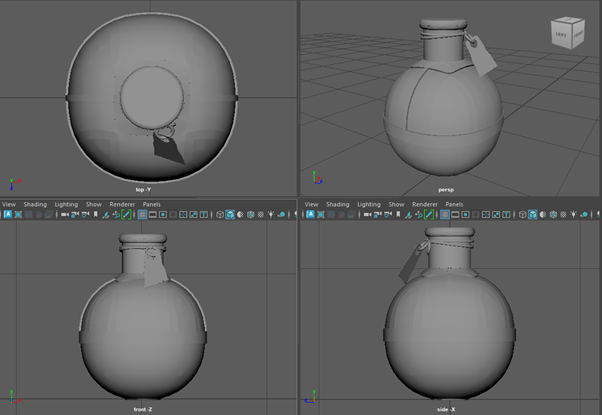Toggle the green grid icon in front view toolbar
The image size is (602, 415).
[x=127, y=214]
